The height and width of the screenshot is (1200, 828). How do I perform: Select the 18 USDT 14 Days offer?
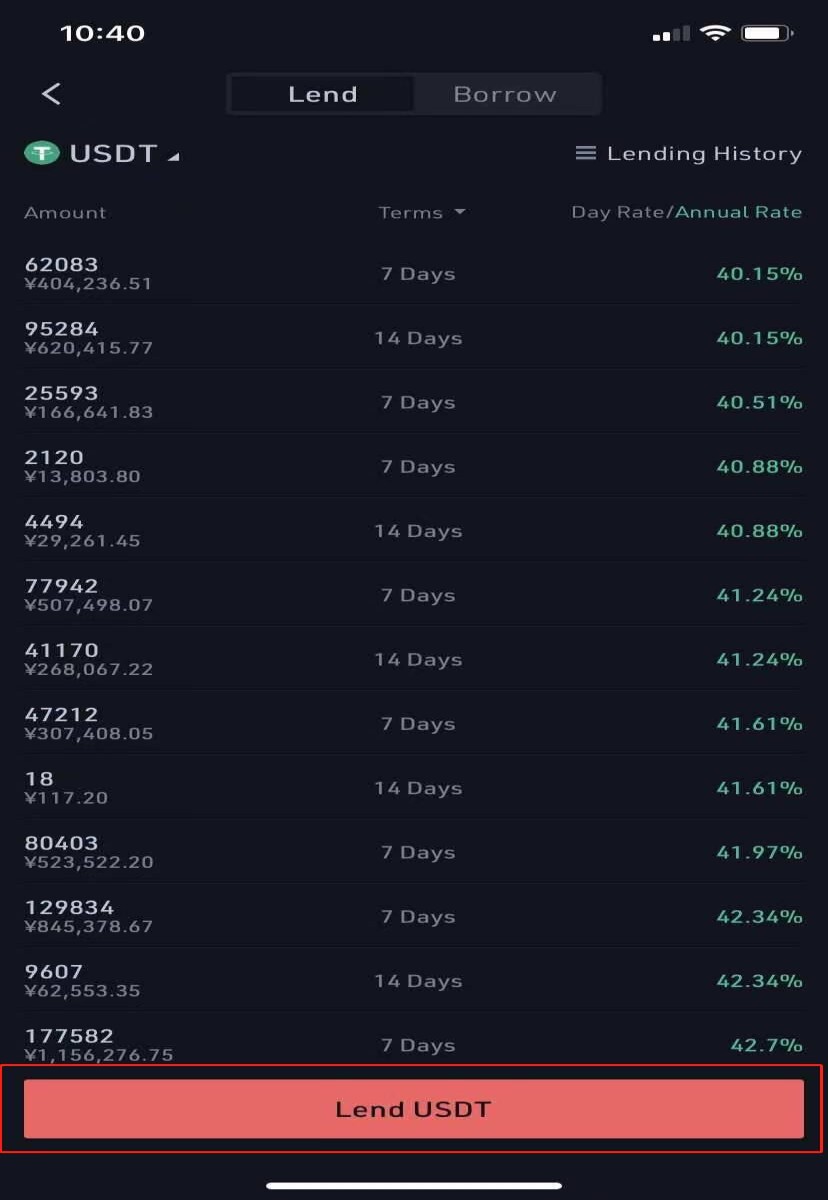click(x=414, y=788)
